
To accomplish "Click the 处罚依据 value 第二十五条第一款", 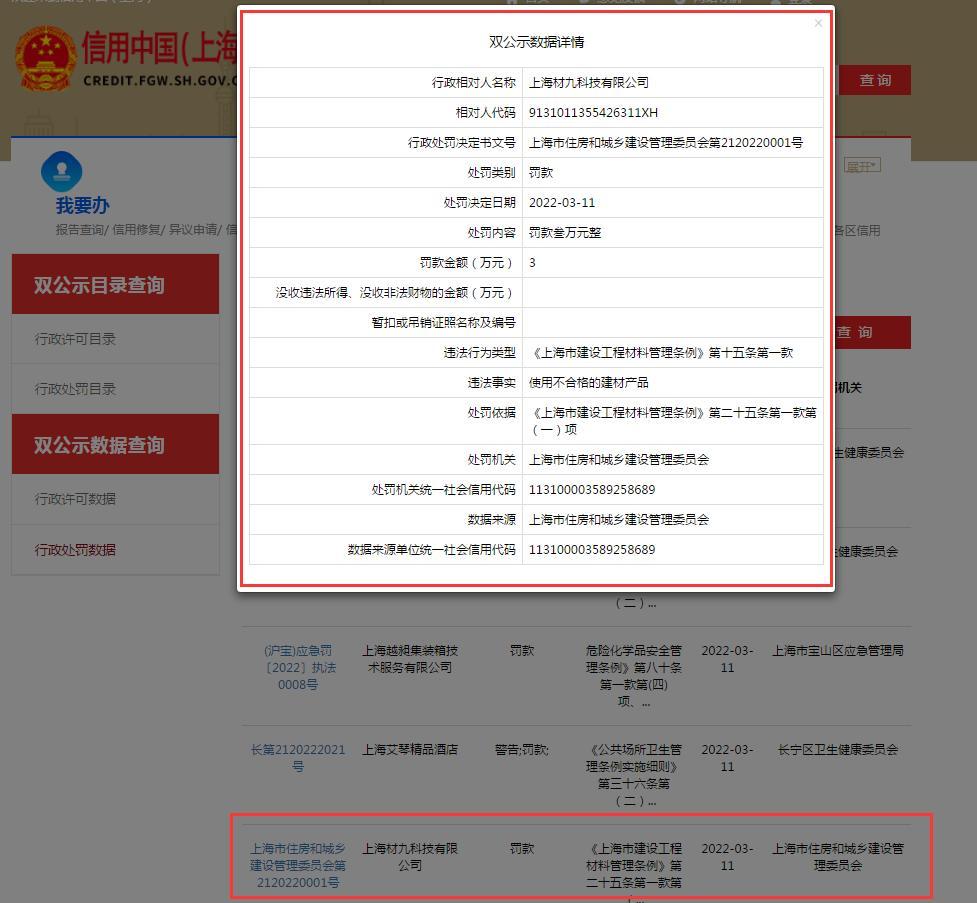I will [x=673, y=421].
